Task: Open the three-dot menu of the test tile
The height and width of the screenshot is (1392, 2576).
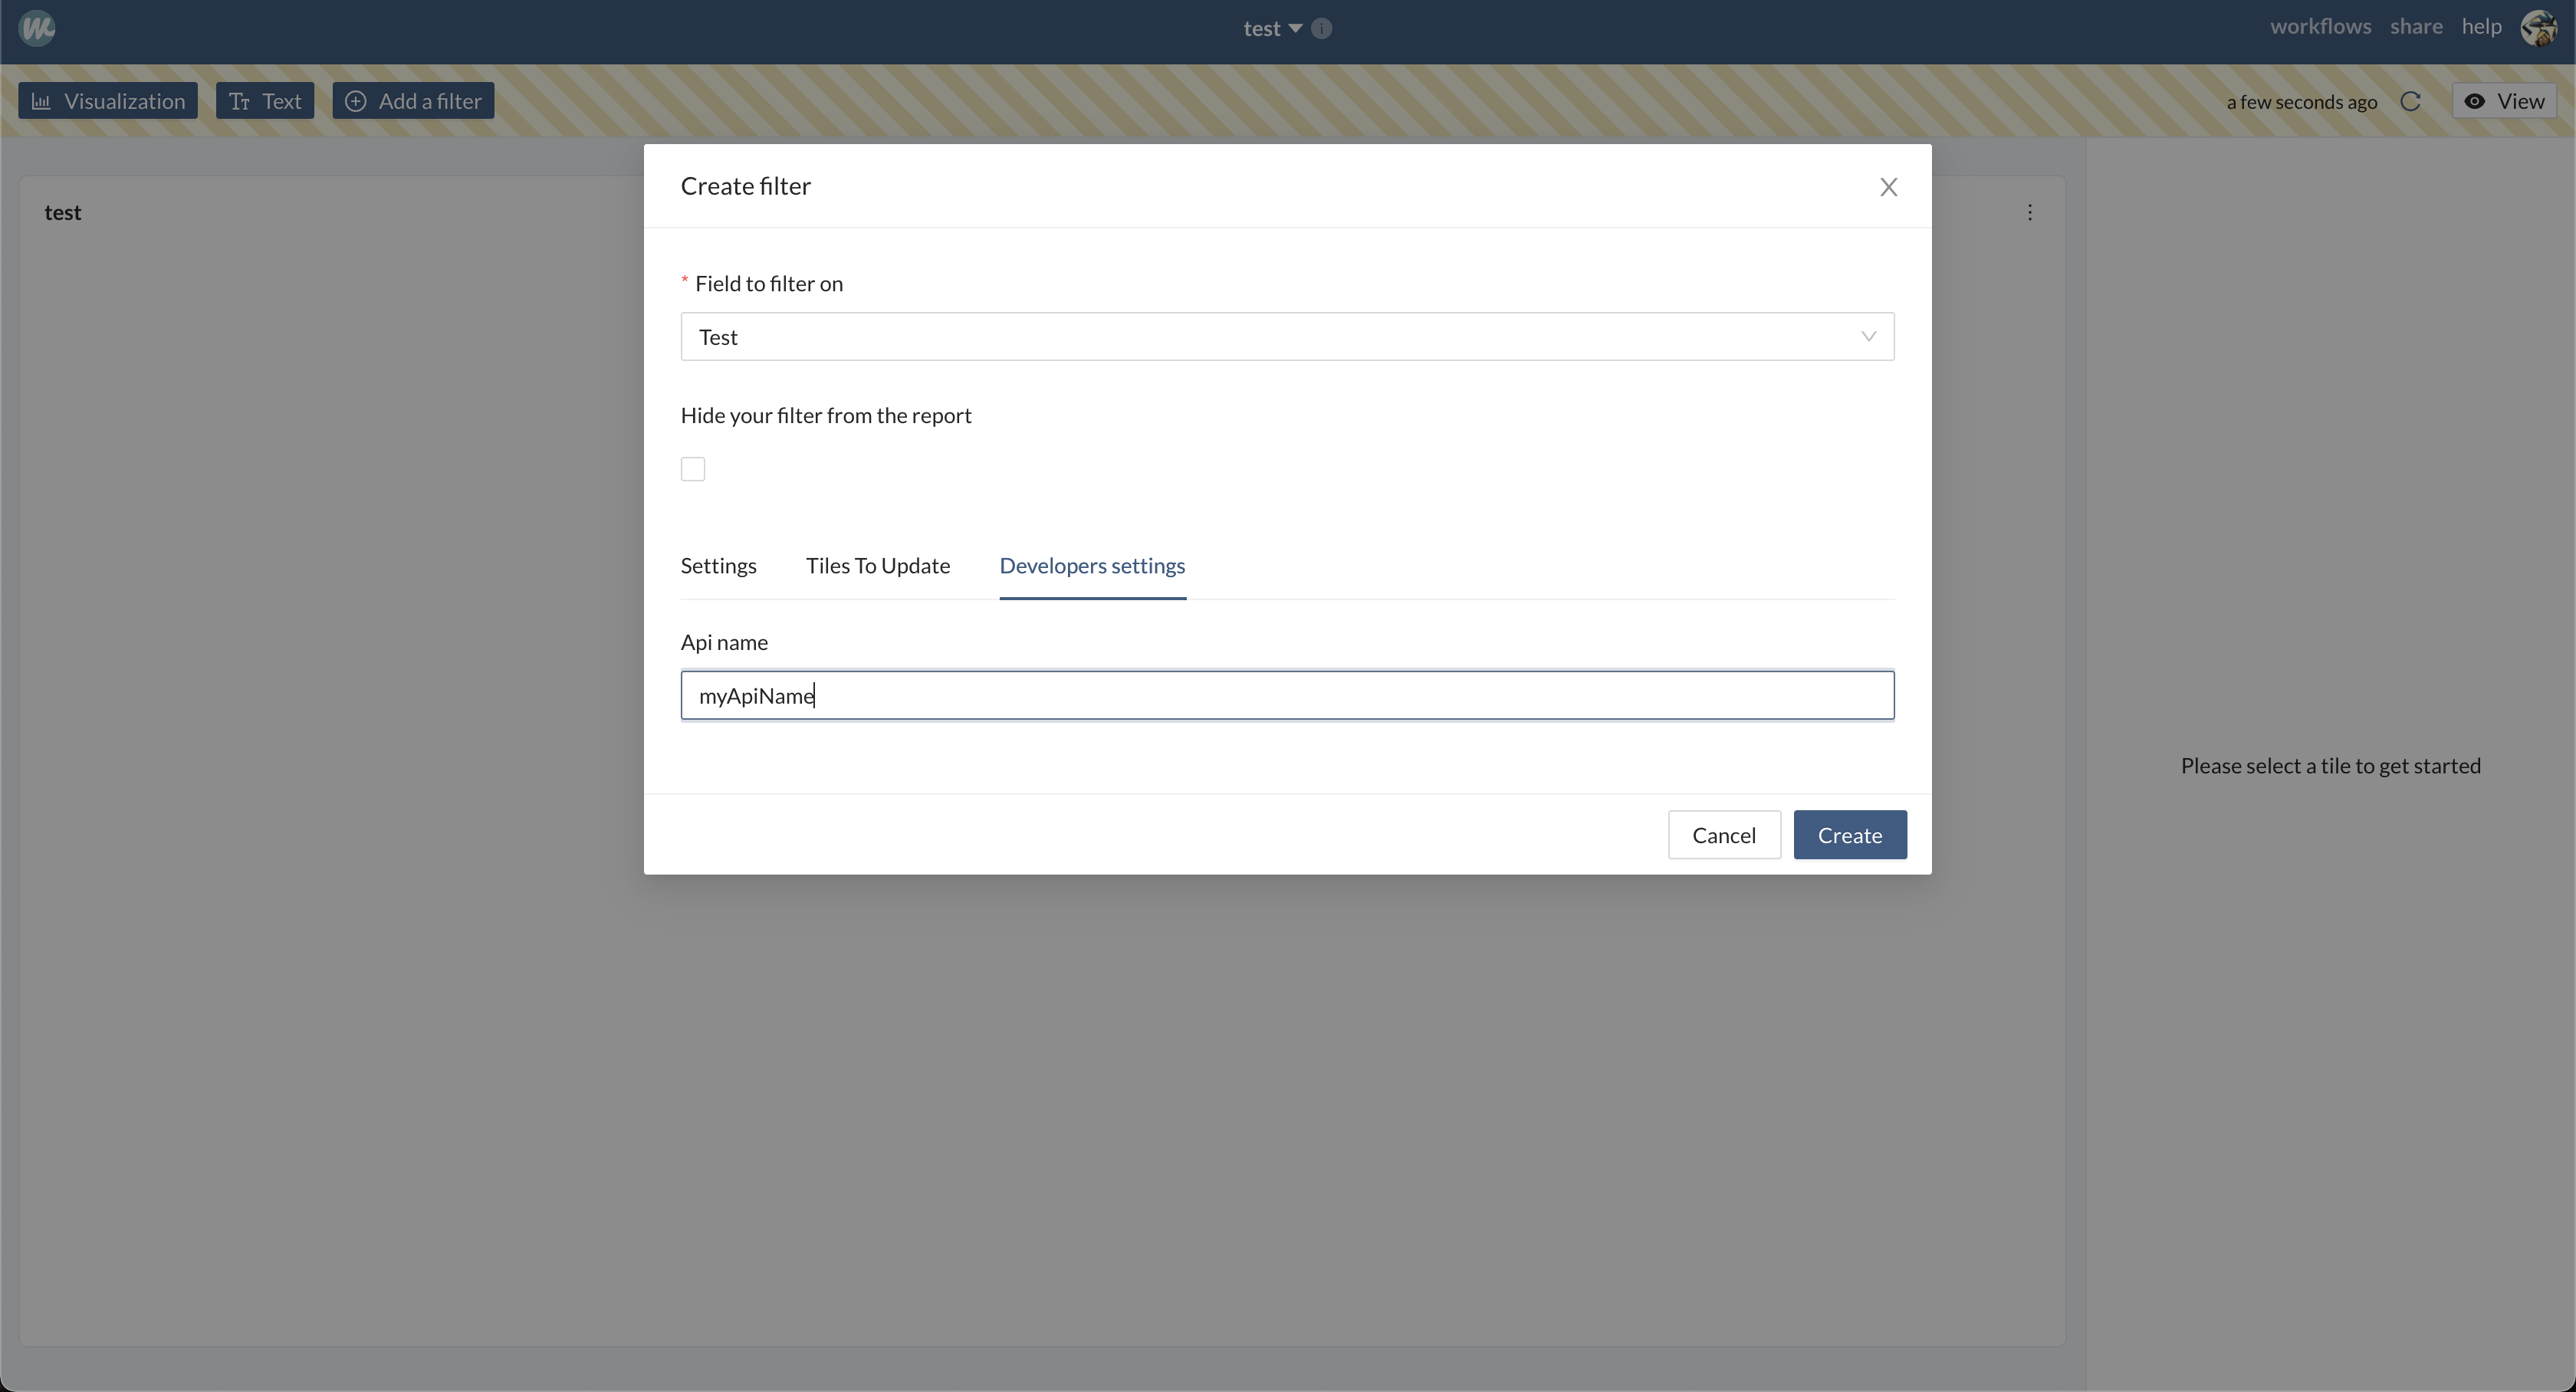Action: click(x=2029, y=212)
